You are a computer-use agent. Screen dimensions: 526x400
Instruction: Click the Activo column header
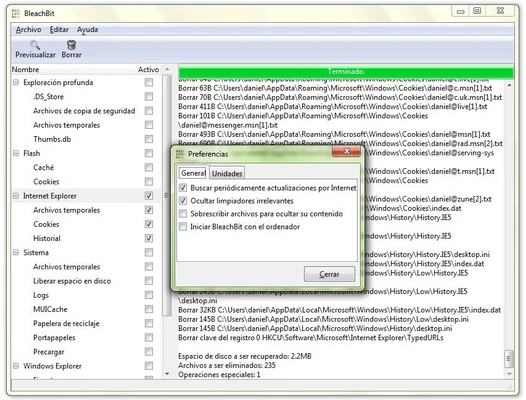coord(148,69)
